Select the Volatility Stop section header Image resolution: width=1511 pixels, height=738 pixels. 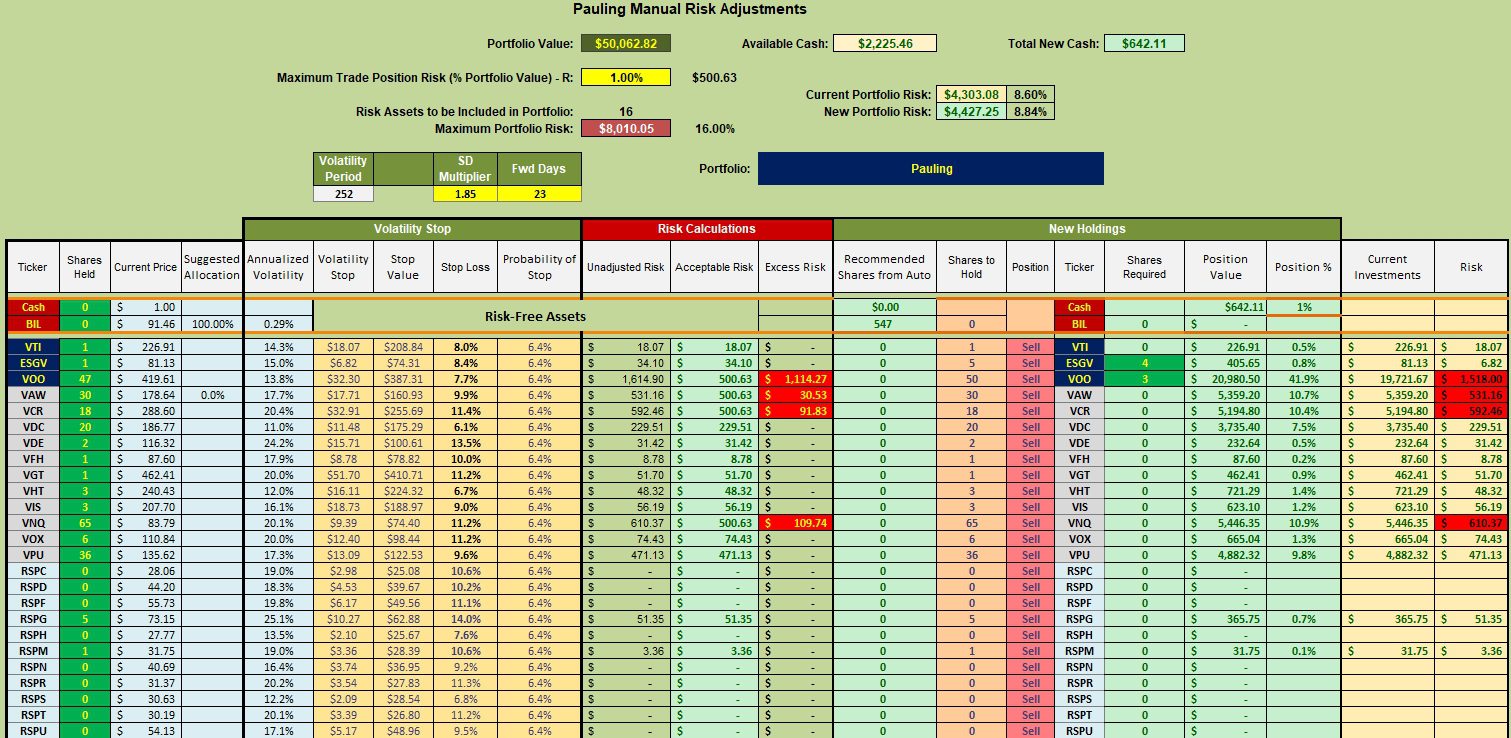412,229
